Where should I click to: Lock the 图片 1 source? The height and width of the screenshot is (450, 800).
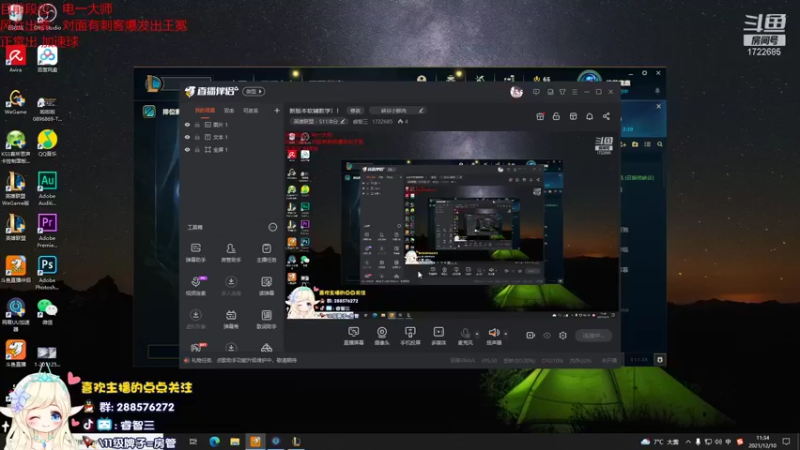coord(197,124)
